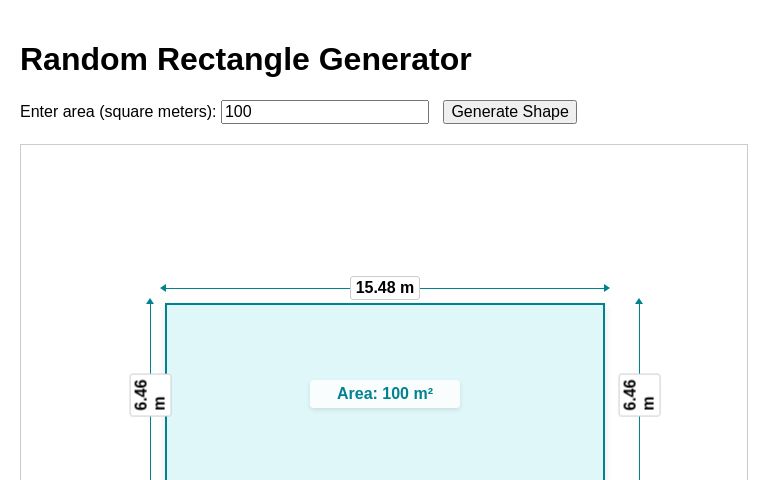The height and width of the screenshot is (480, 768).
Task: Click the 'Enter area (square meters)' label
Action: point(118,112)
